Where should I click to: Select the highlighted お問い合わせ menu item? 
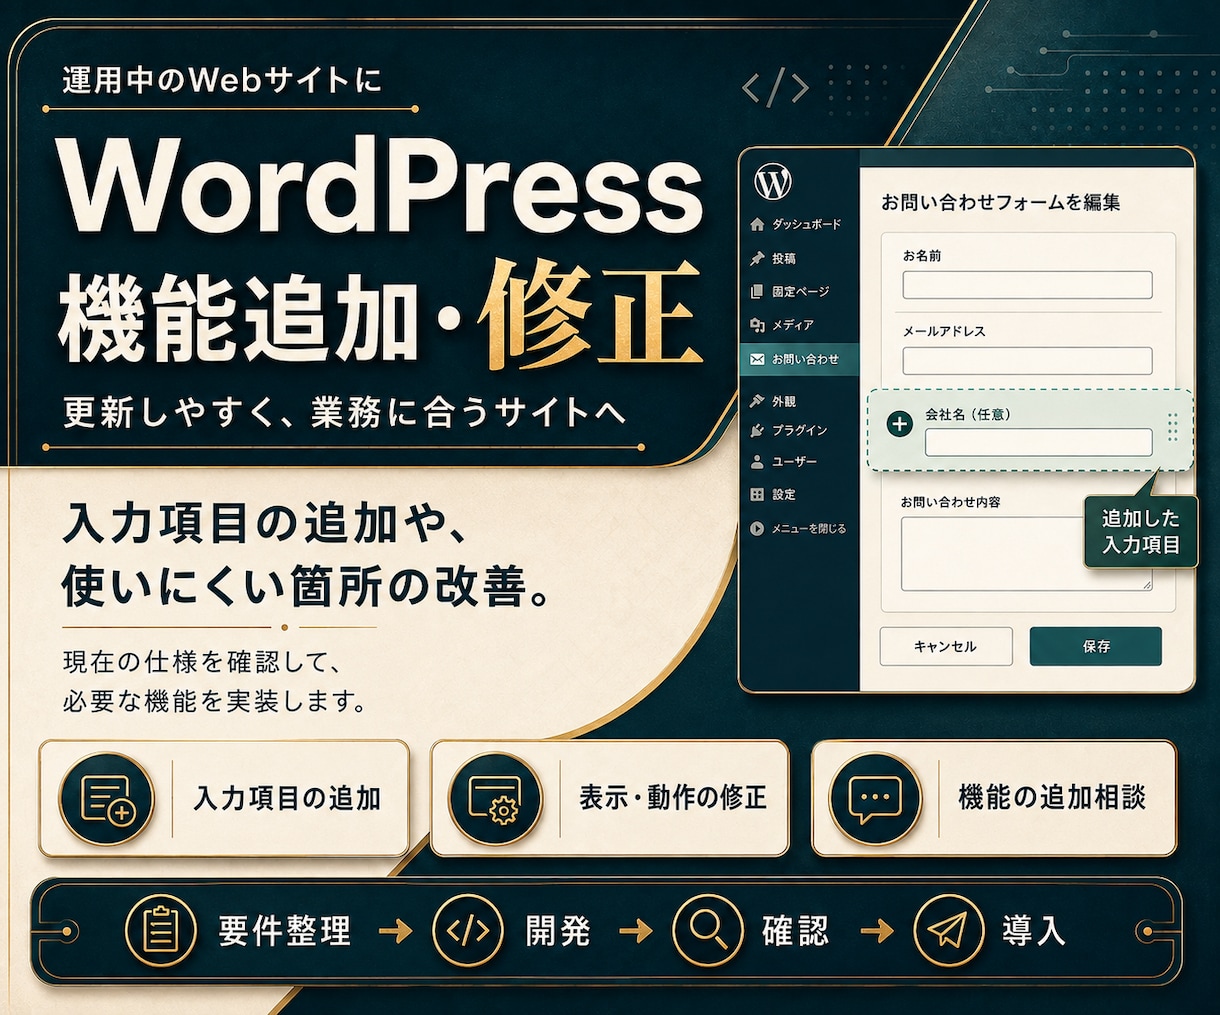coord(799,359)
